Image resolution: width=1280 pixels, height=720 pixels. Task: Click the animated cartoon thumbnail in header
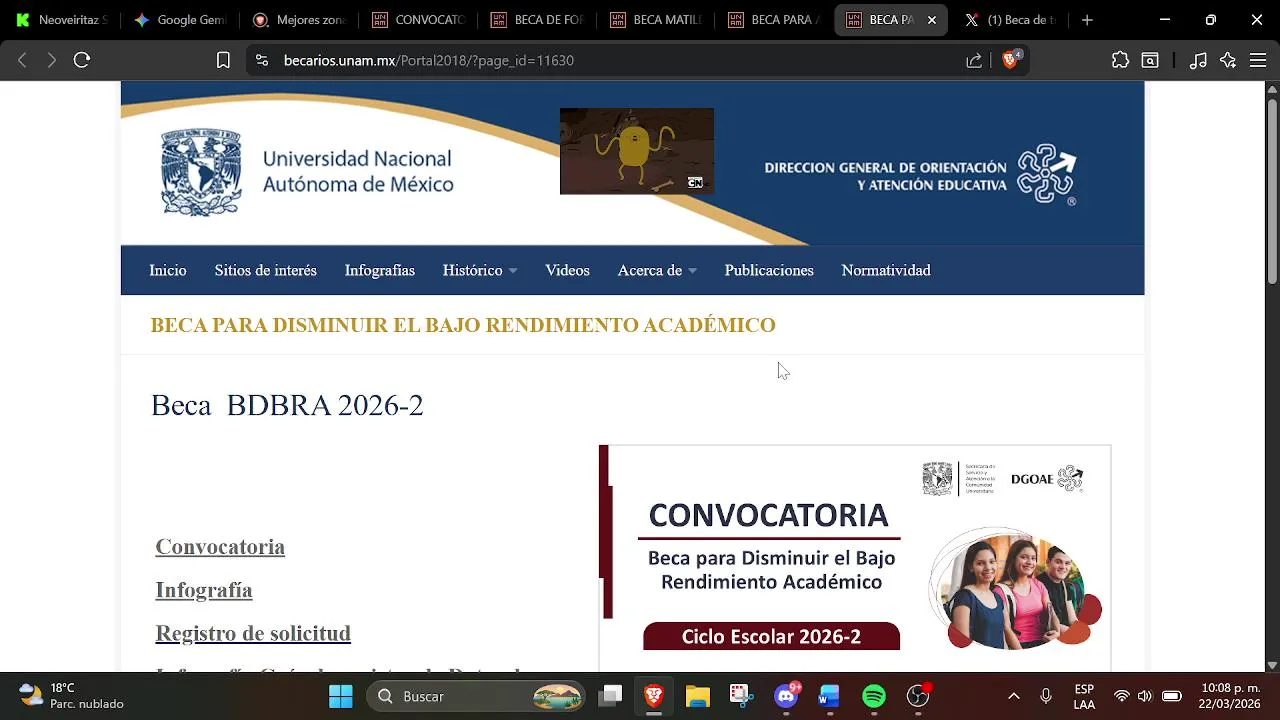pos(637,151)
